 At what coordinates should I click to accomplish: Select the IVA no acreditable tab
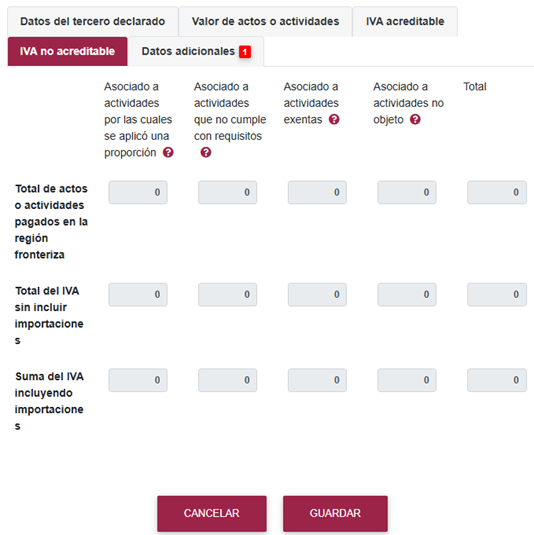point(68,52)
